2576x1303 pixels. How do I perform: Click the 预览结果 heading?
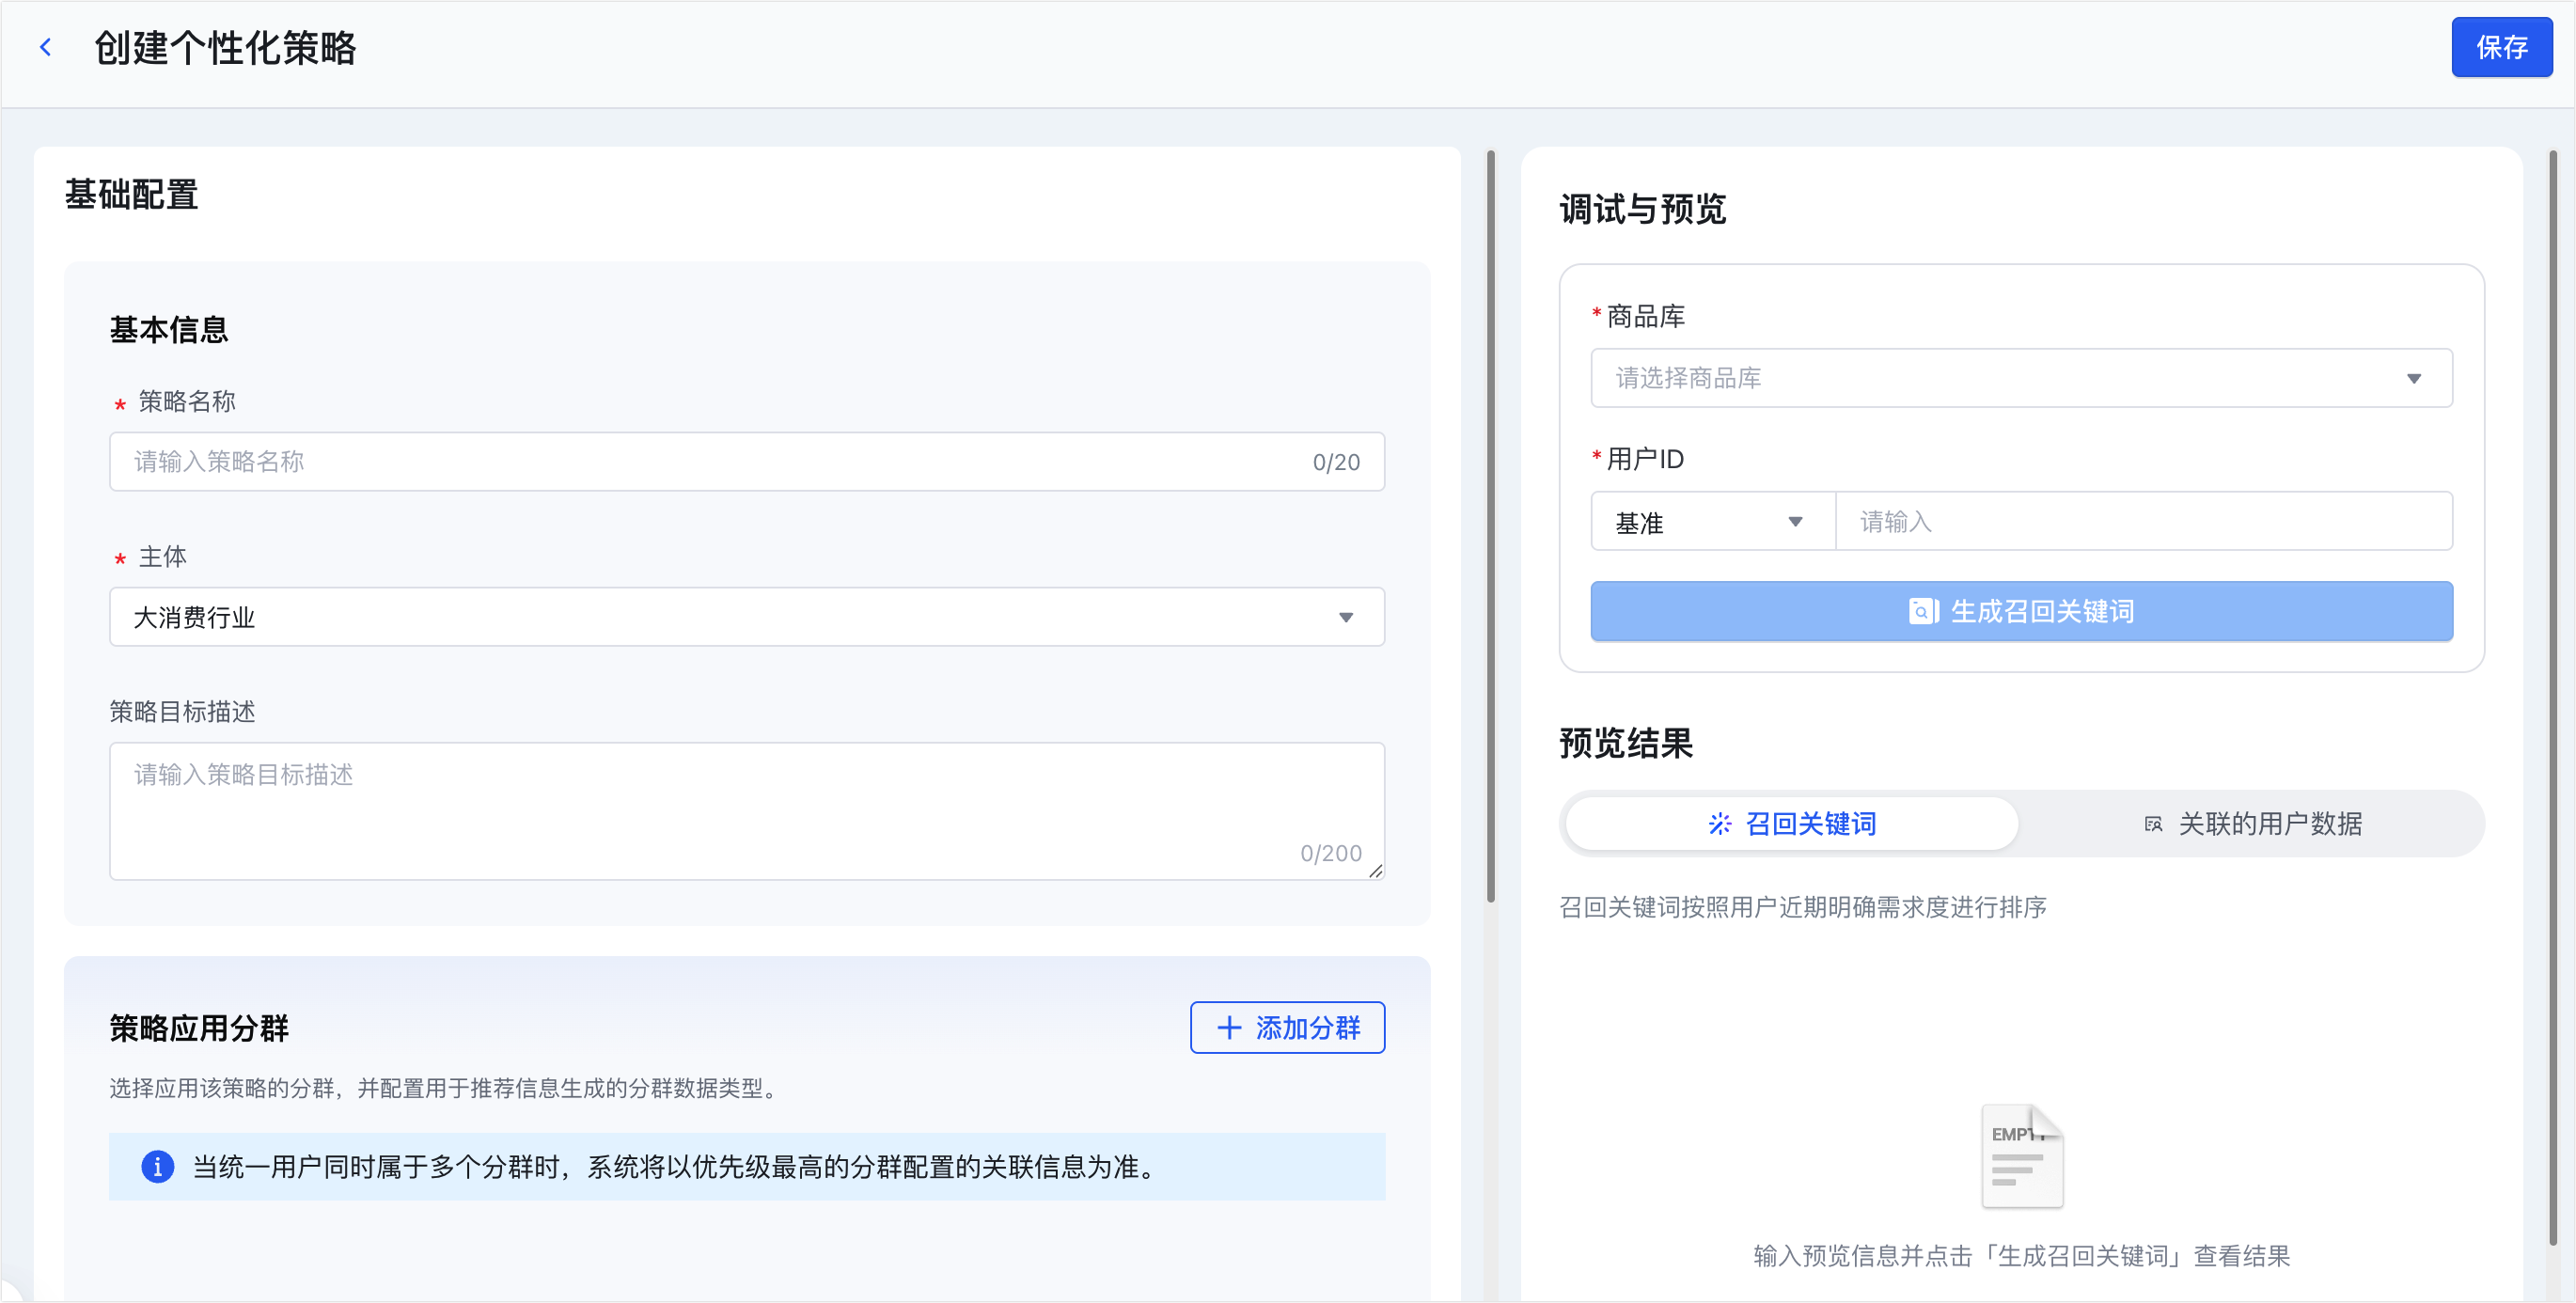1626,744
